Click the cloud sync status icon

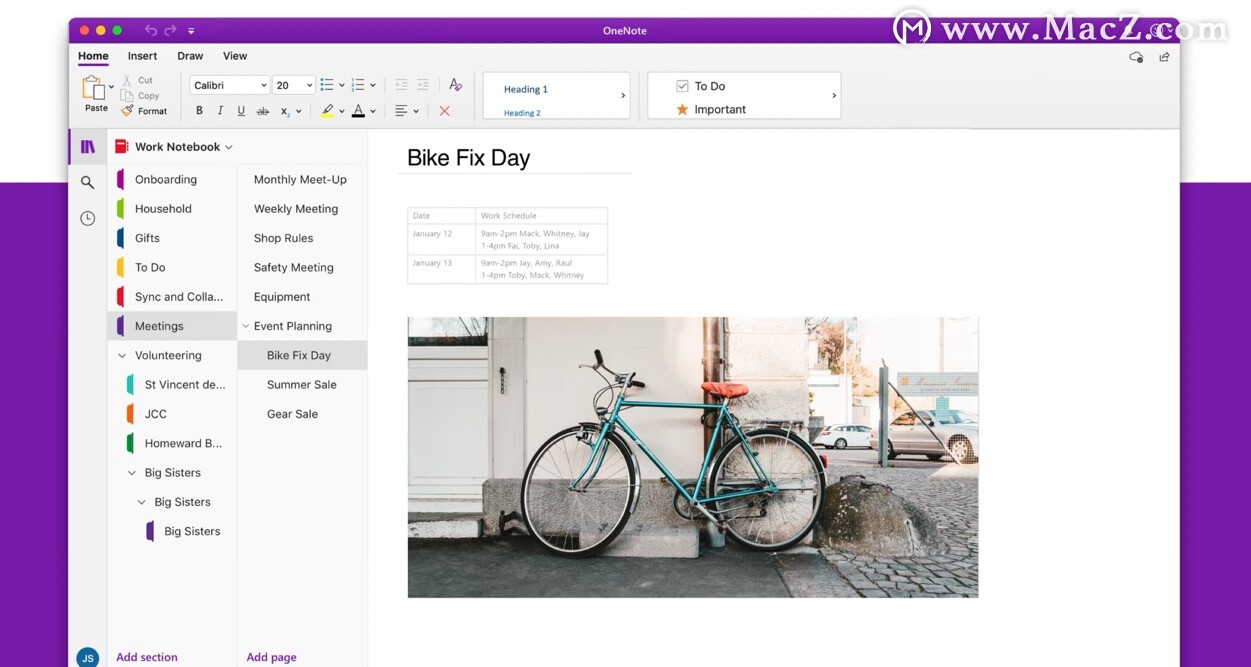pos(1136,57)
